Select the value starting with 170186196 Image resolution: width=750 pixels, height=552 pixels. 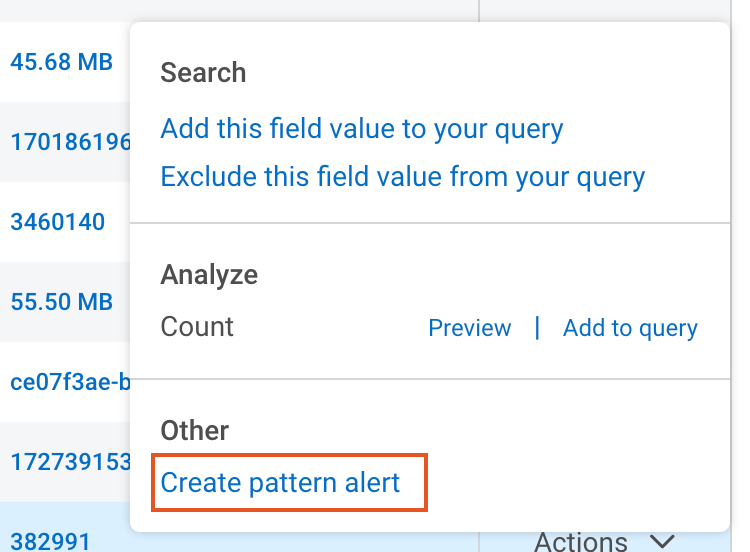click(x=70, y=142)
